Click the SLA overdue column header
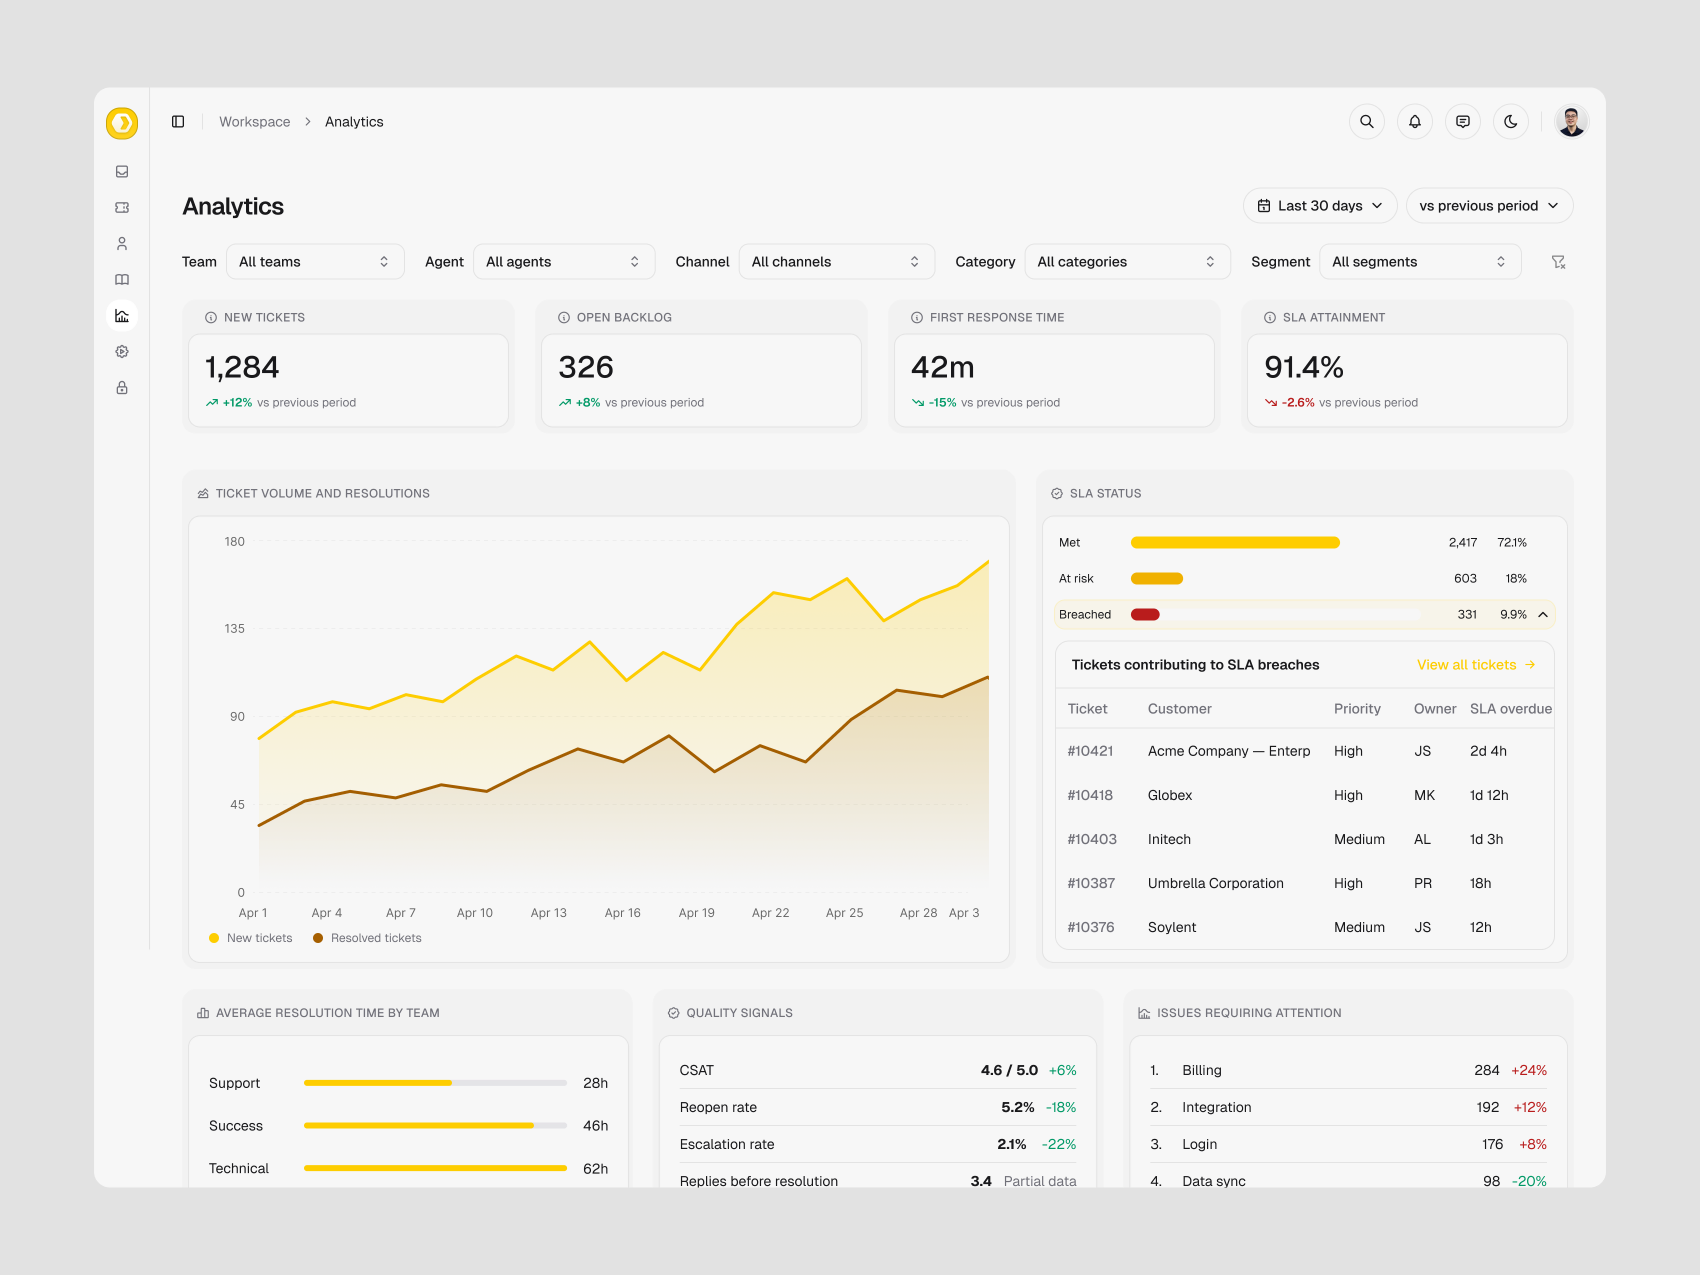 coord(1510,709)
